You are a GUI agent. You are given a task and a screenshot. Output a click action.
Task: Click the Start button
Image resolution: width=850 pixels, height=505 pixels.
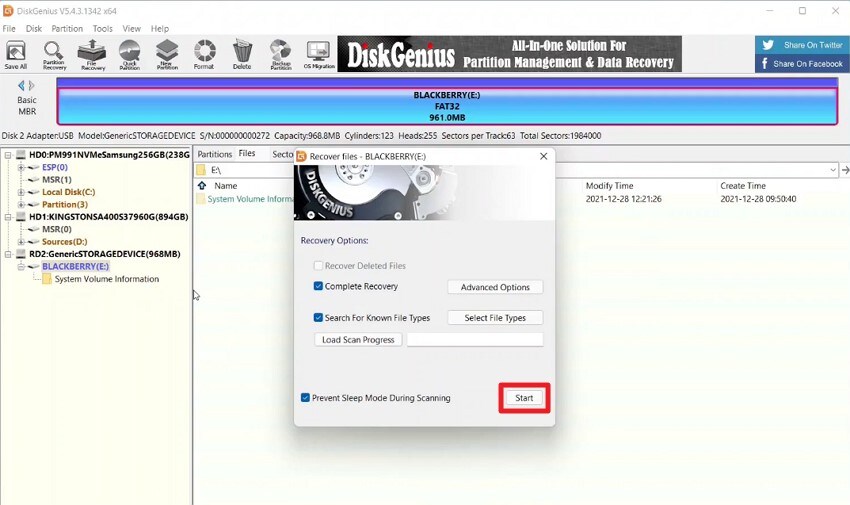point(524,398)
